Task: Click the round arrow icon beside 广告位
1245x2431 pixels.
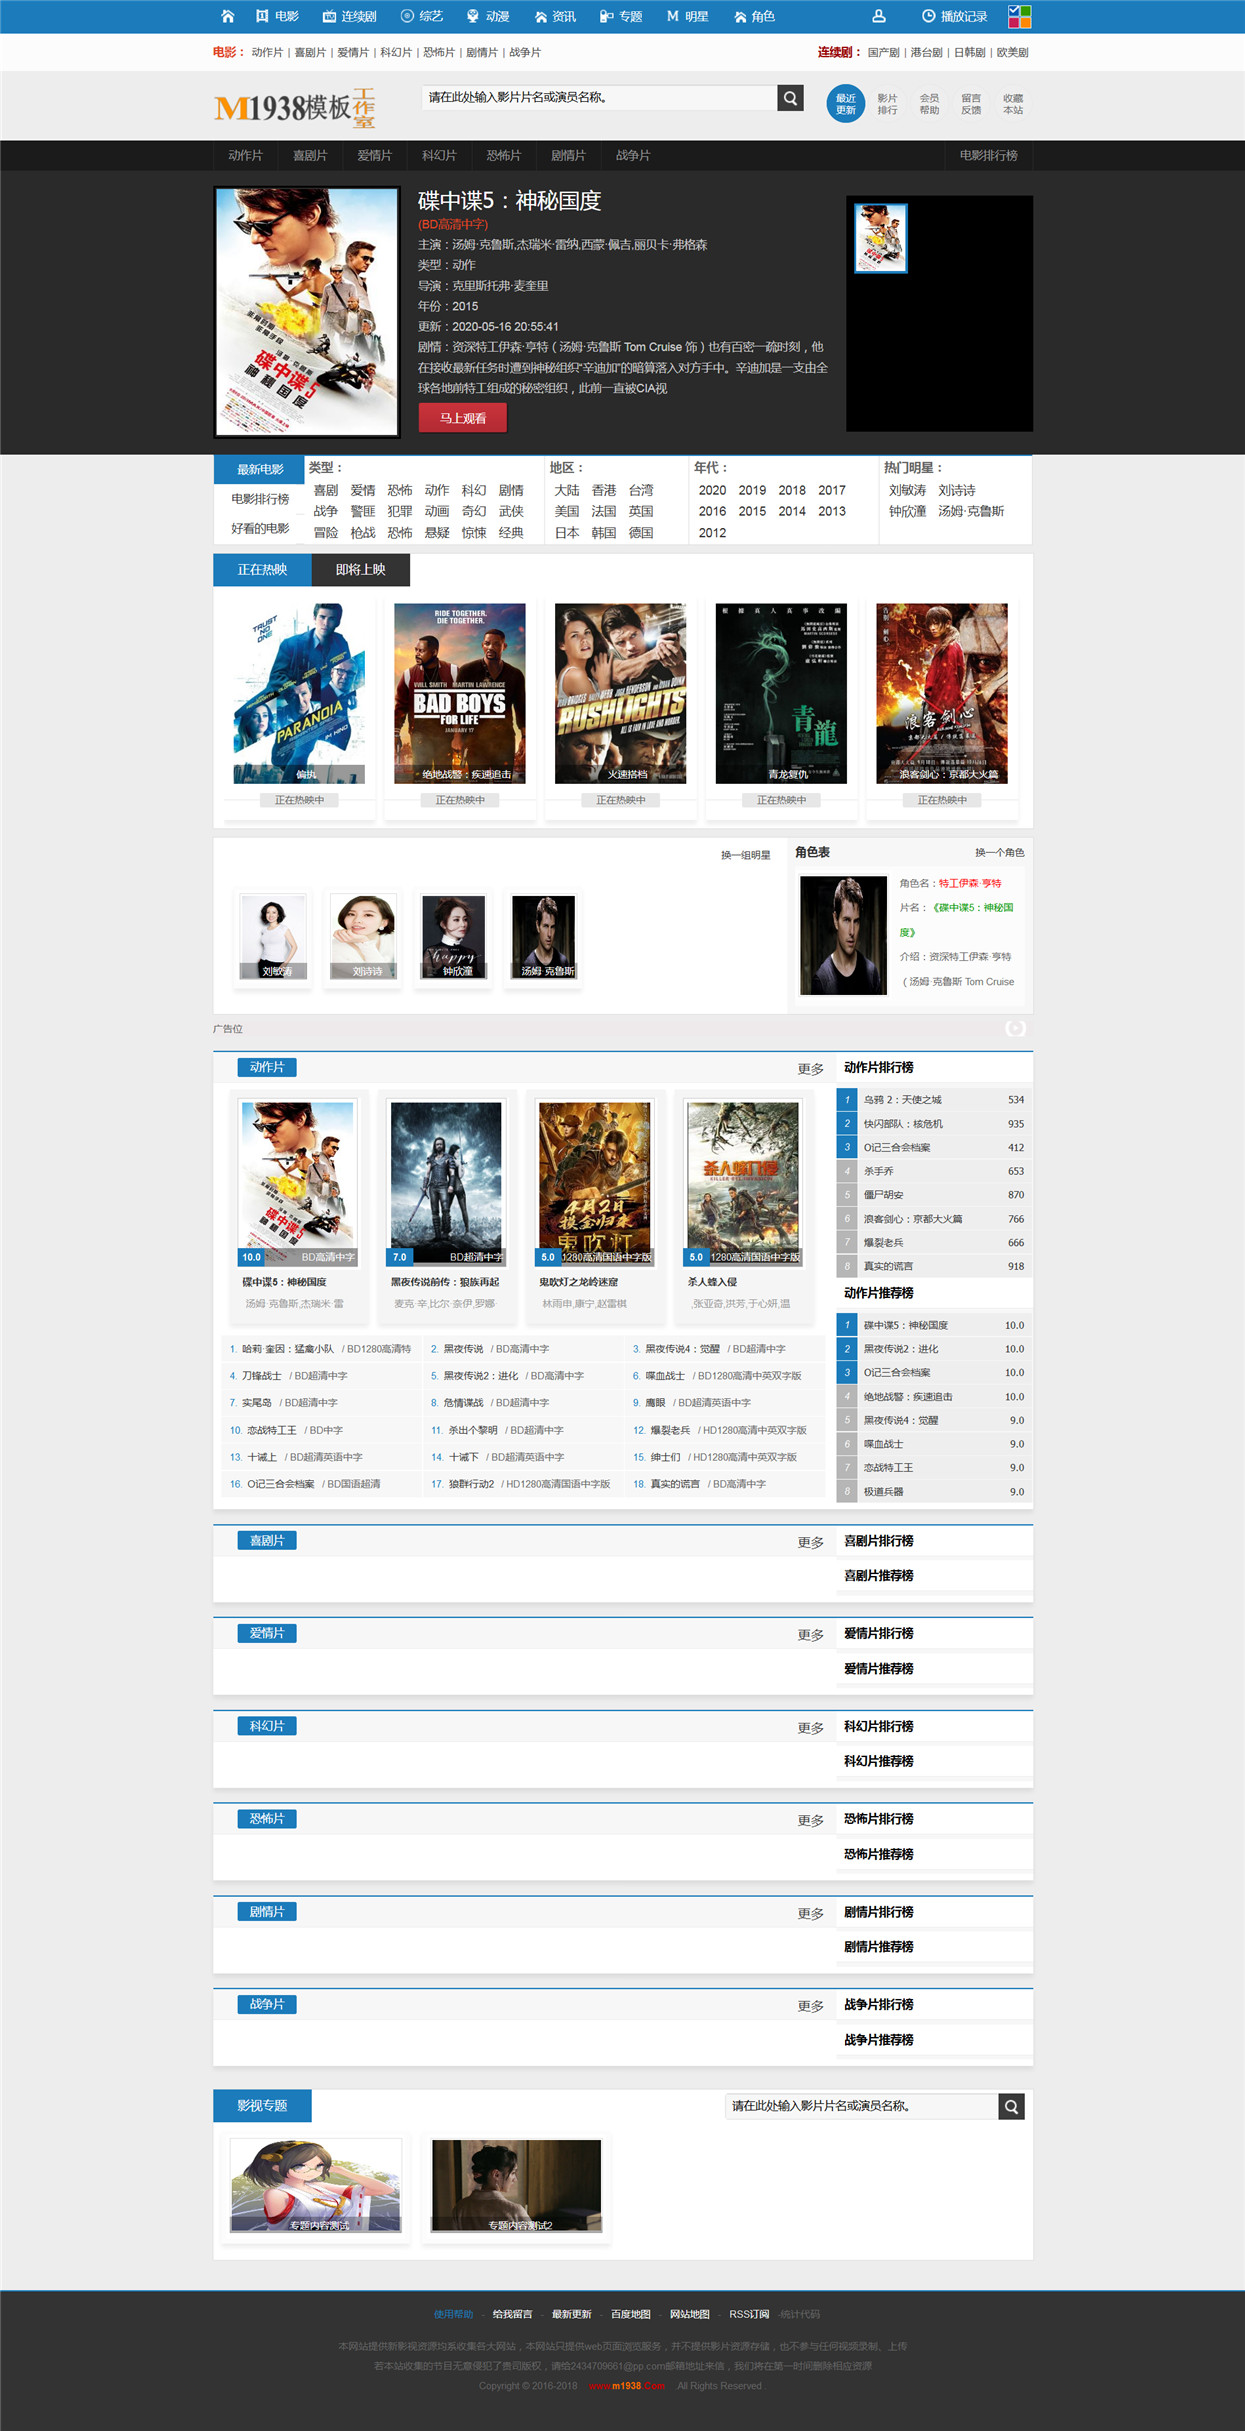Action: tap(1015, 1028)
